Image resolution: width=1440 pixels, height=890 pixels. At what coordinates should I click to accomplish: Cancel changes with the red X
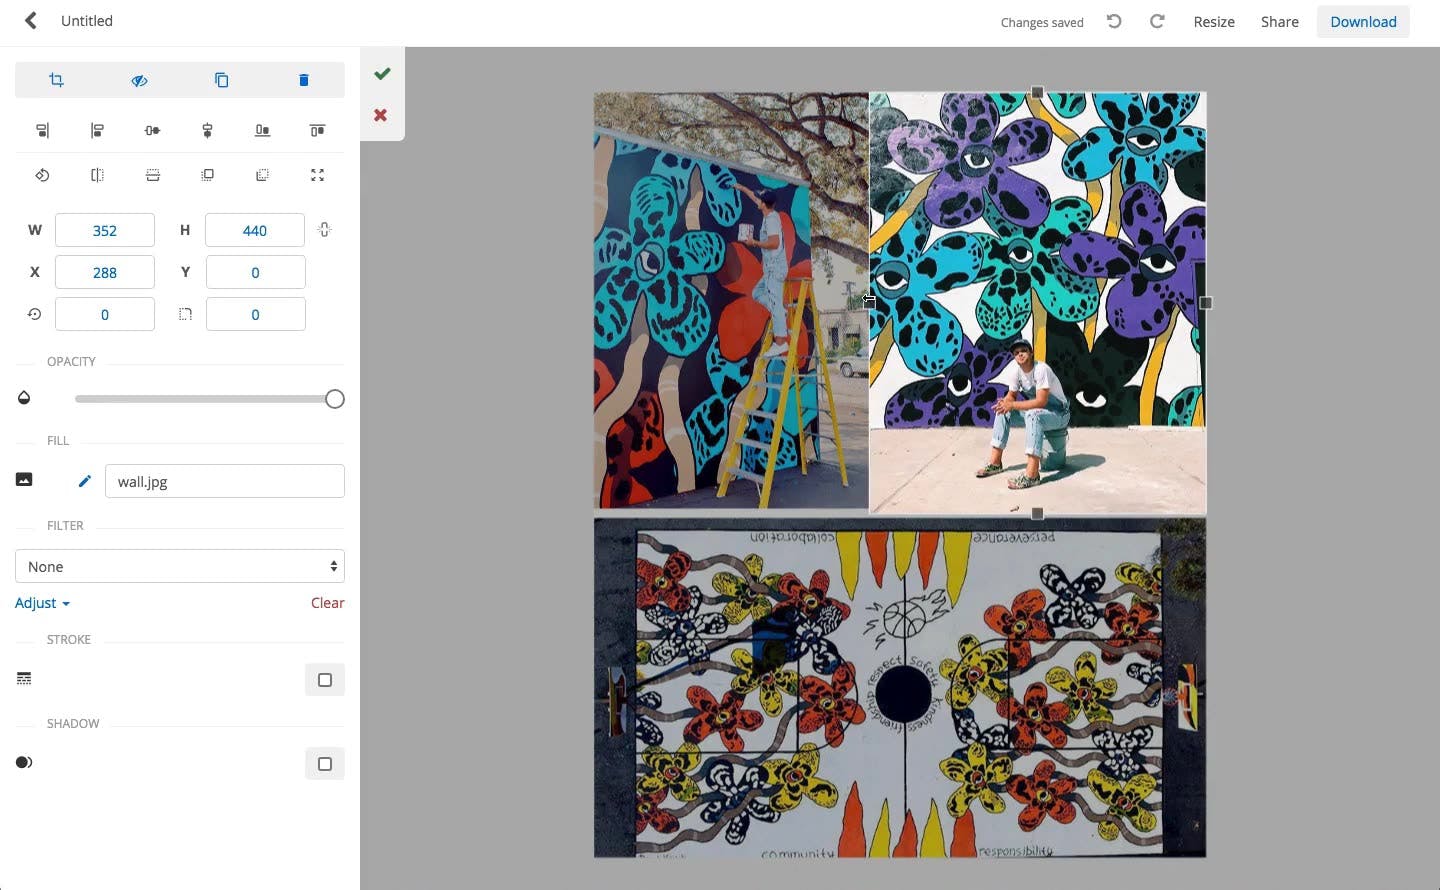tap(381, 115)
